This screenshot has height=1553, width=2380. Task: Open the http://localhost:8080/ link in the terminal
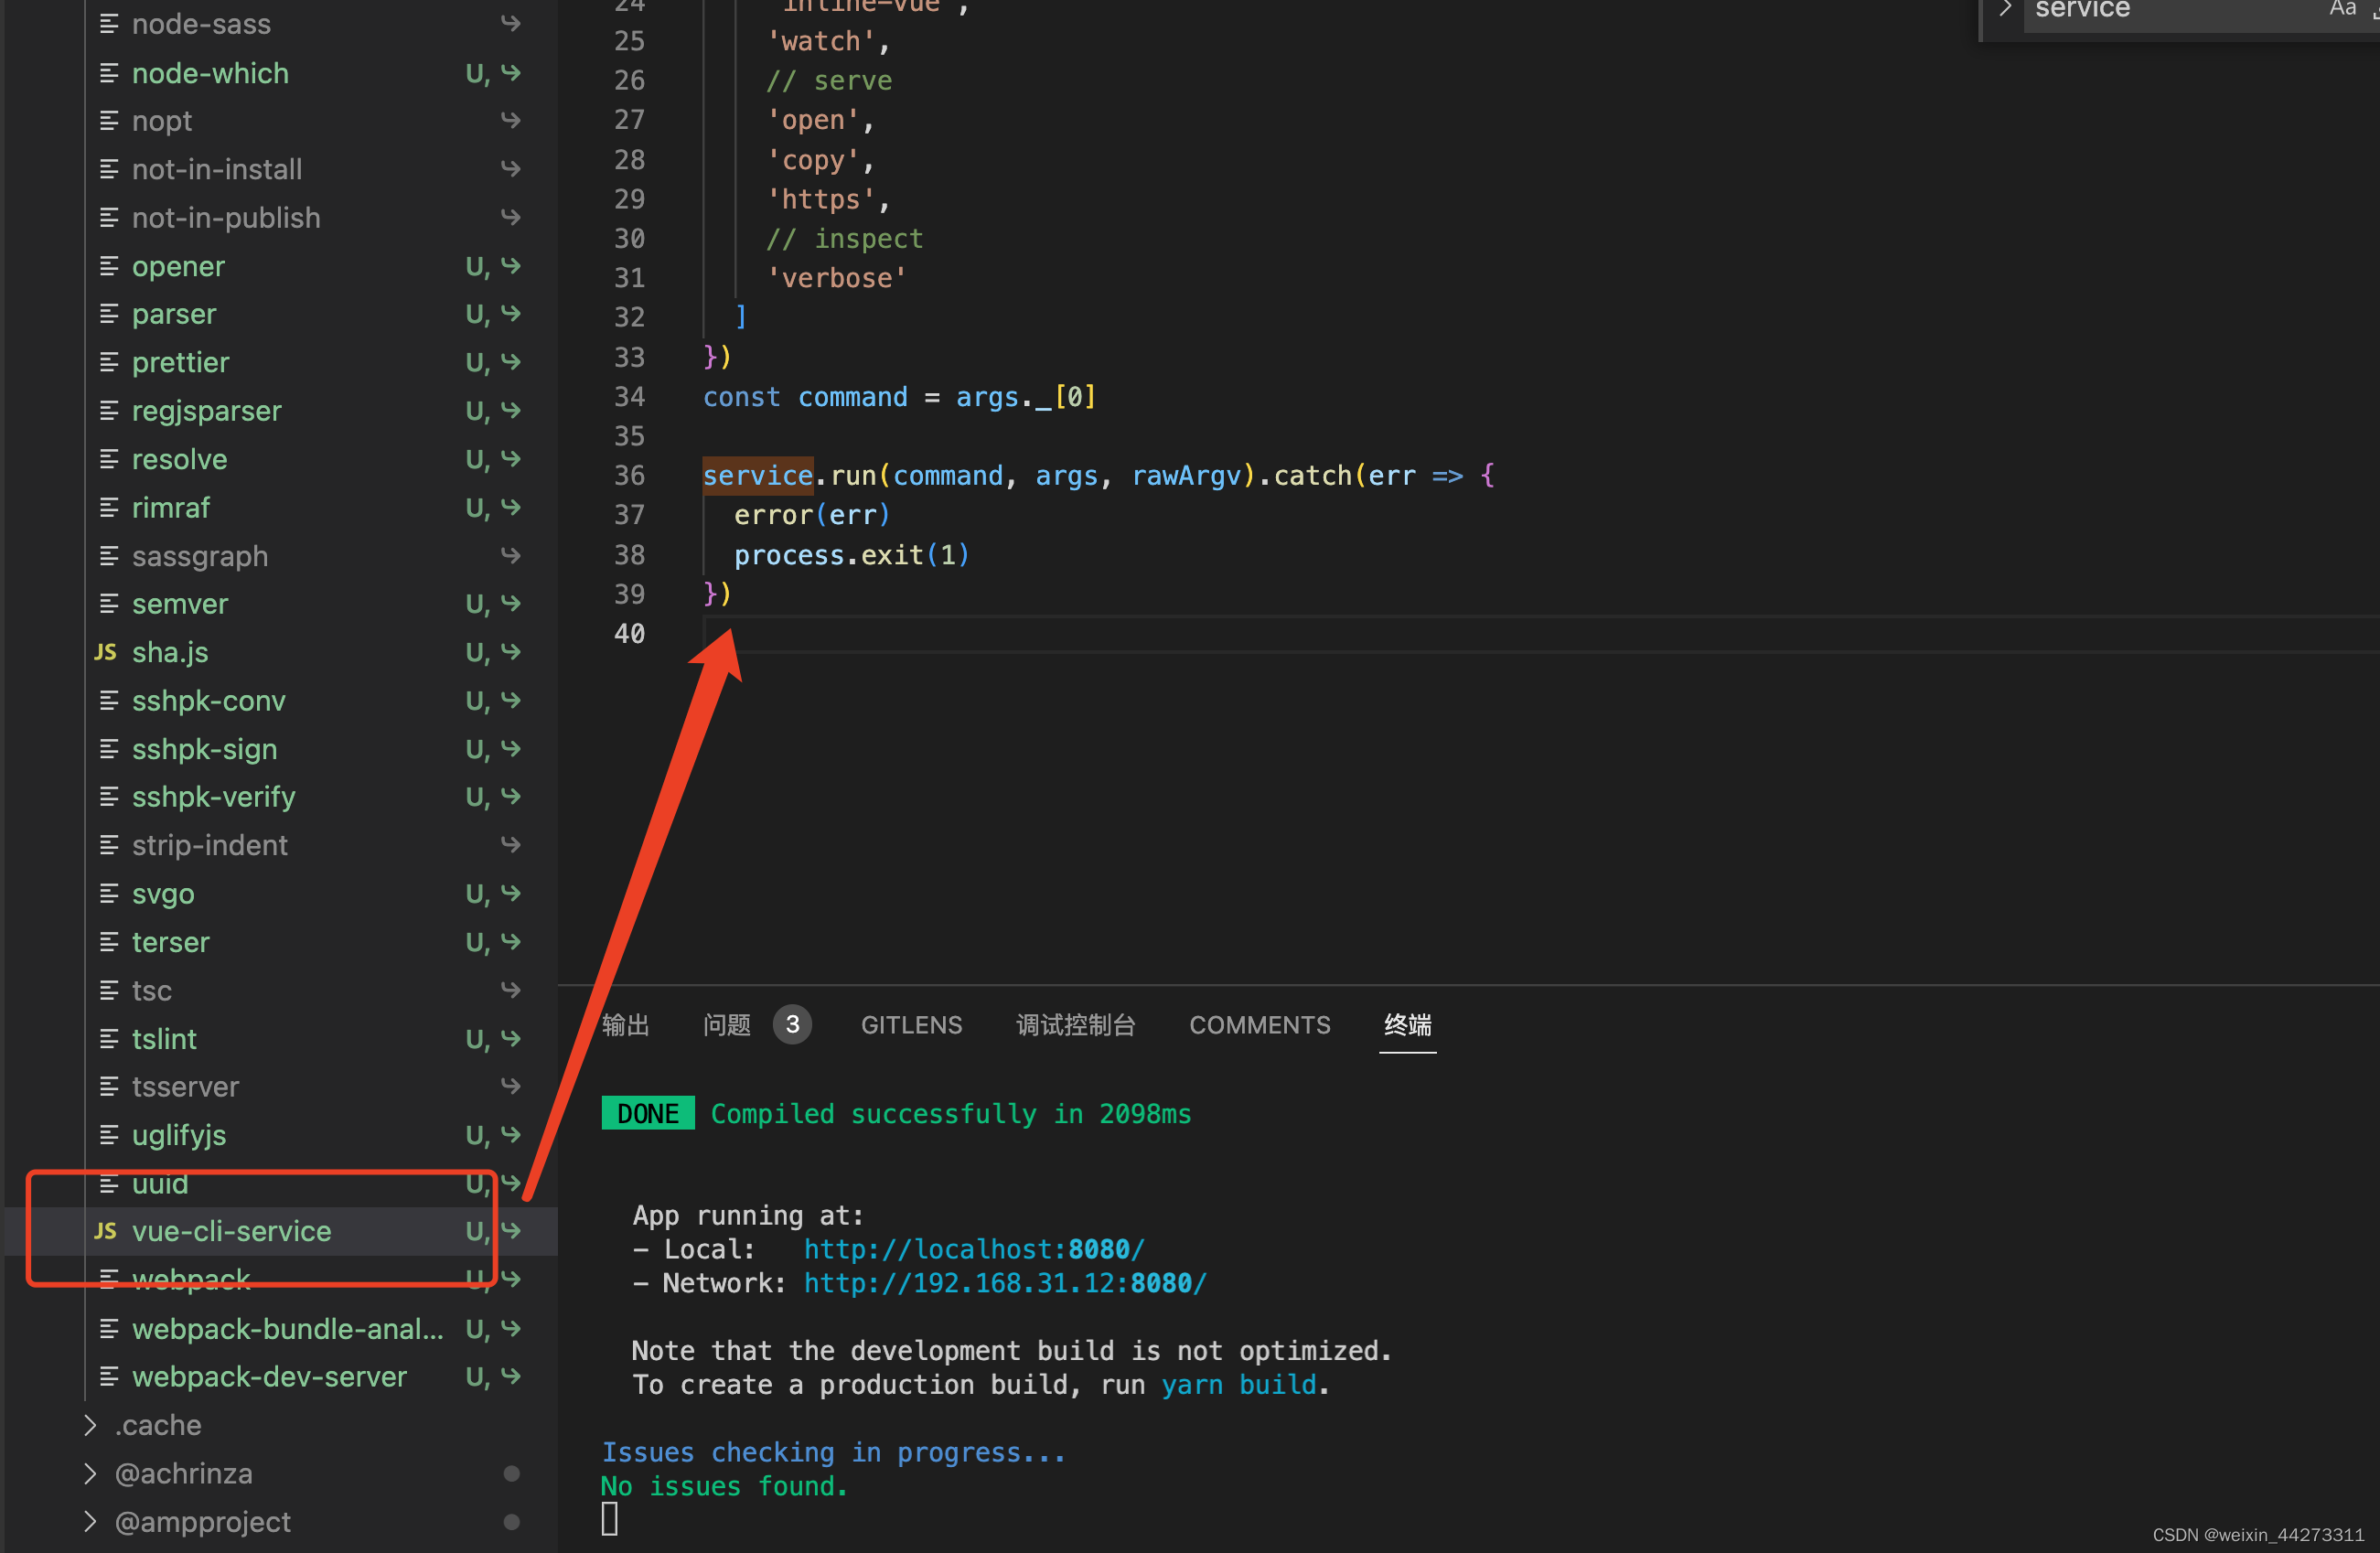coord(973,1249)
